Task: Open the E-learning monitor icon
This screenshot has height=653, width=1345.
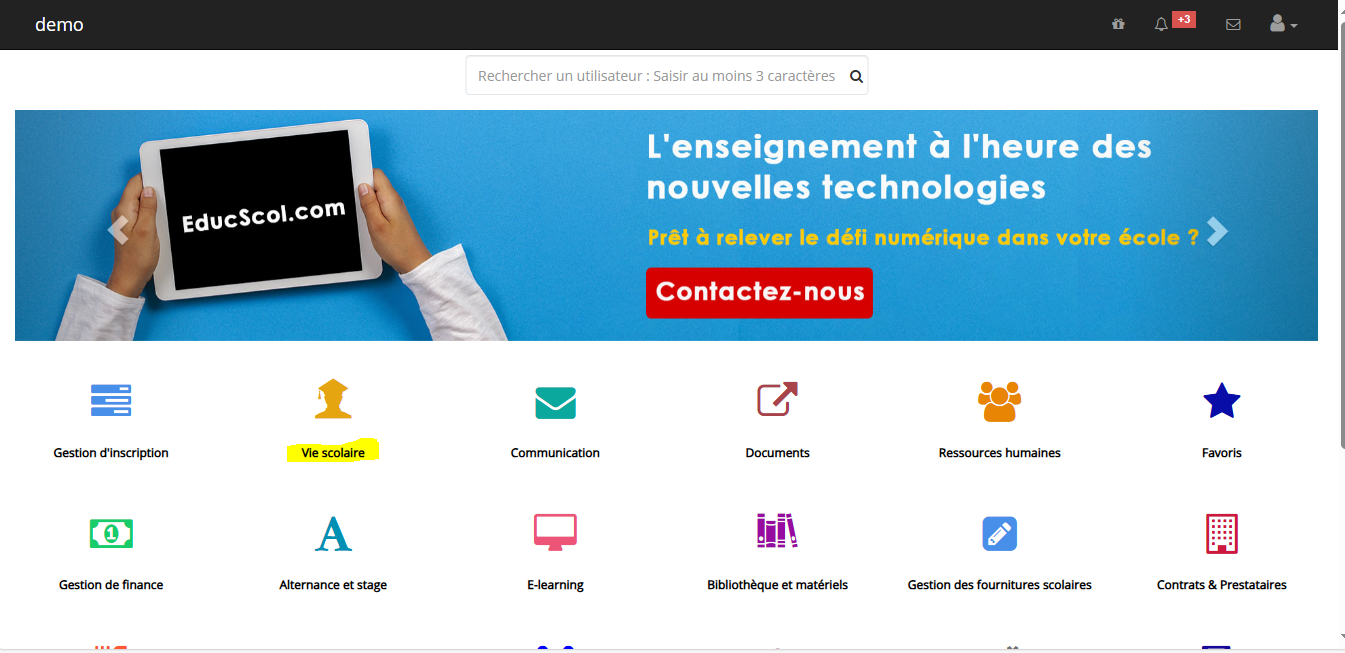Action: (555, 533)
